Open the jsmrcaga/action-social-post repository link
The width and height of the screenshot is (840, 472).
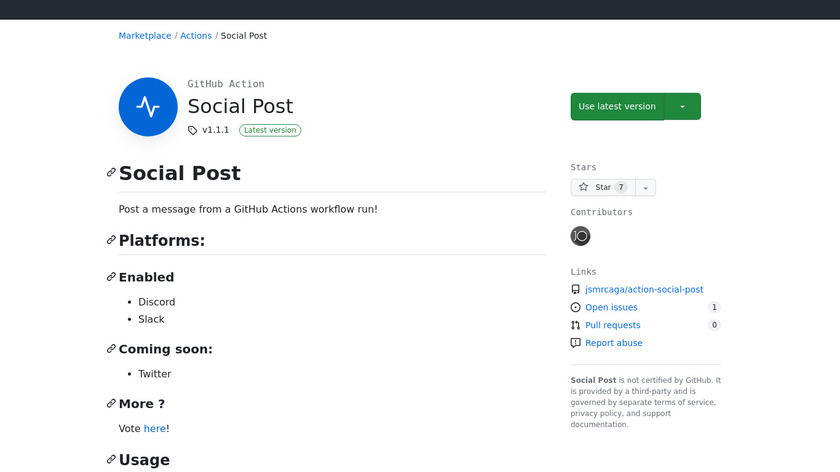click(644, 290)
